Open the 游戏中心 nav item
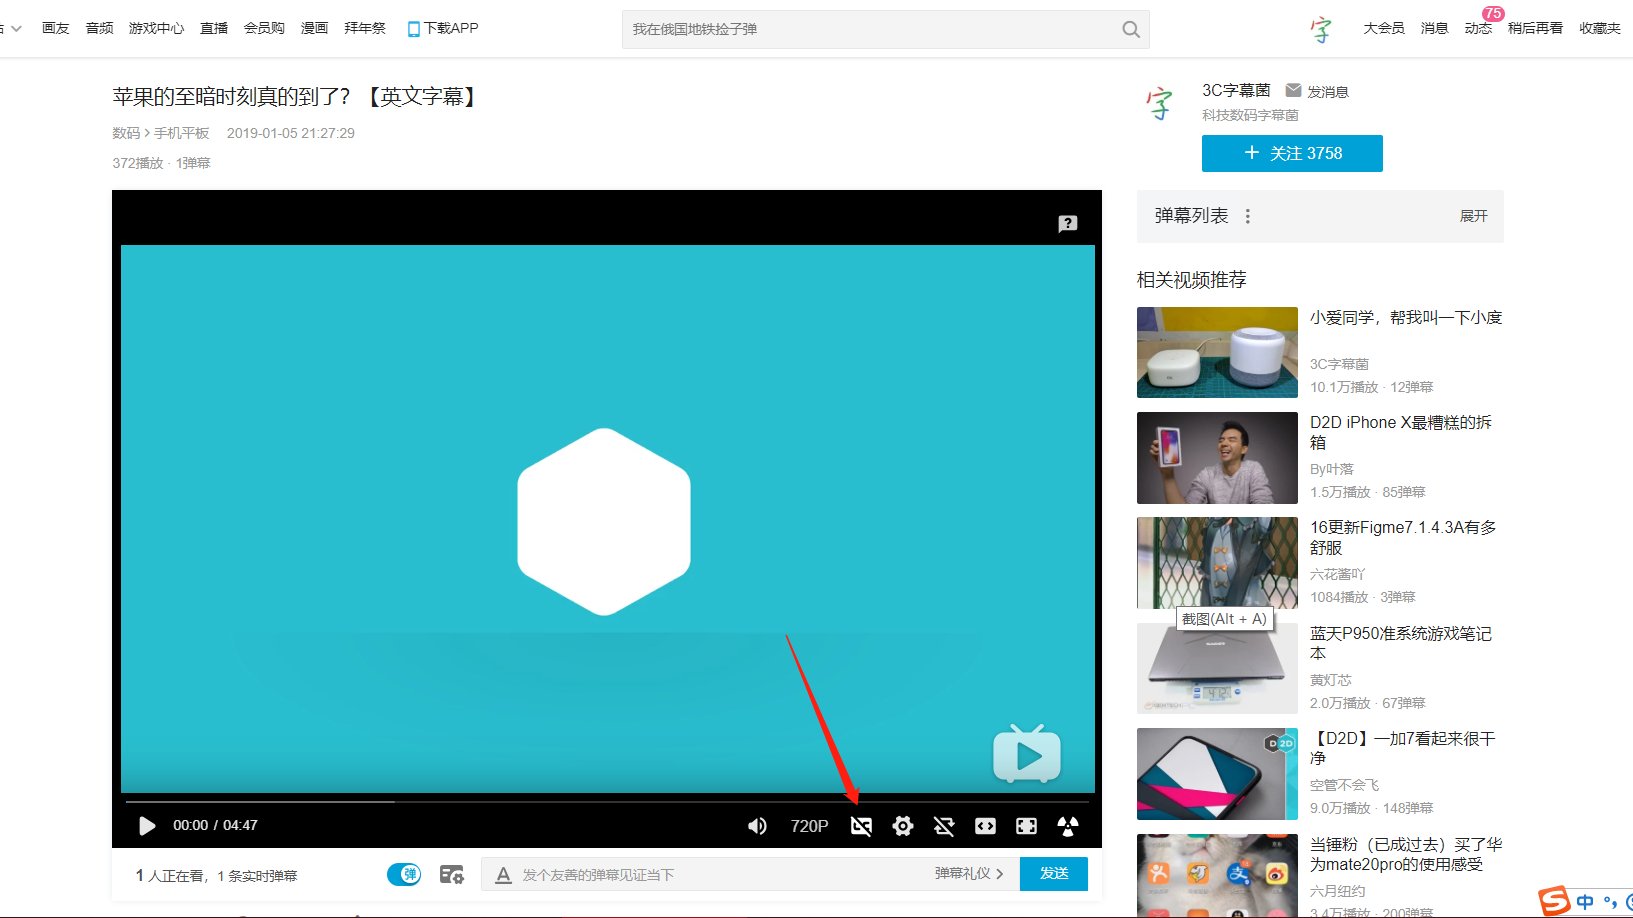Image resolution: width=1633 pixels, height=918 pixels. pyautogui.click(x=156, y=28)
